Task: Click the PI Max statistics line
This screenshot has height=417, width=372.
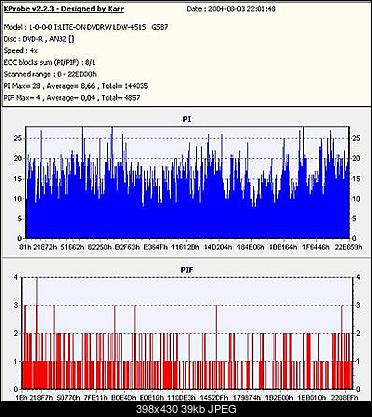Action: pos(76,86)
